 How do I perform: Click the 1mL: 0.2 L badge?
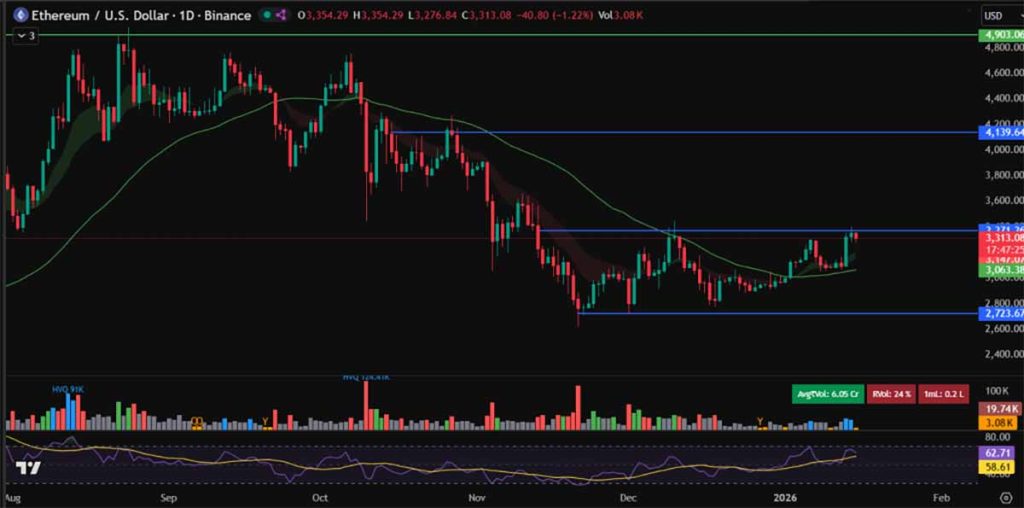[x=944, y=394]
